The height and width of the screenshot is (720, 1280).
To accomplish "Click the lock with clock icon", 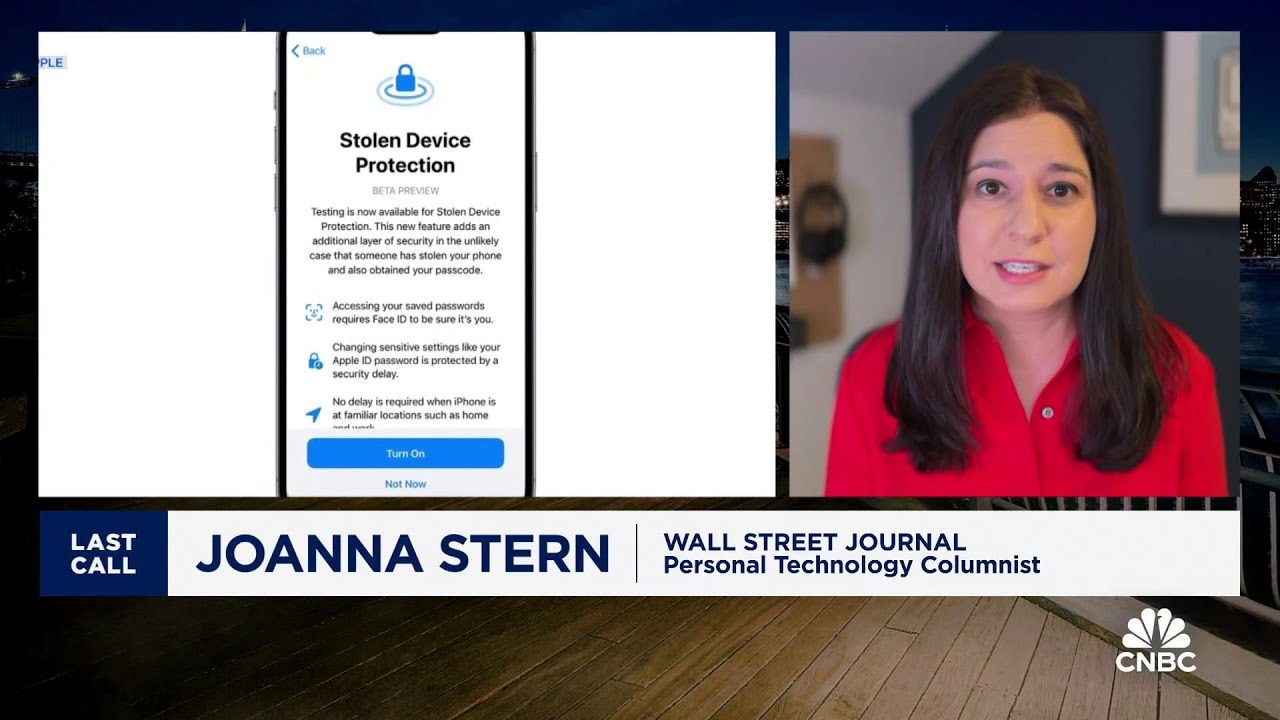I will (314, 360).
